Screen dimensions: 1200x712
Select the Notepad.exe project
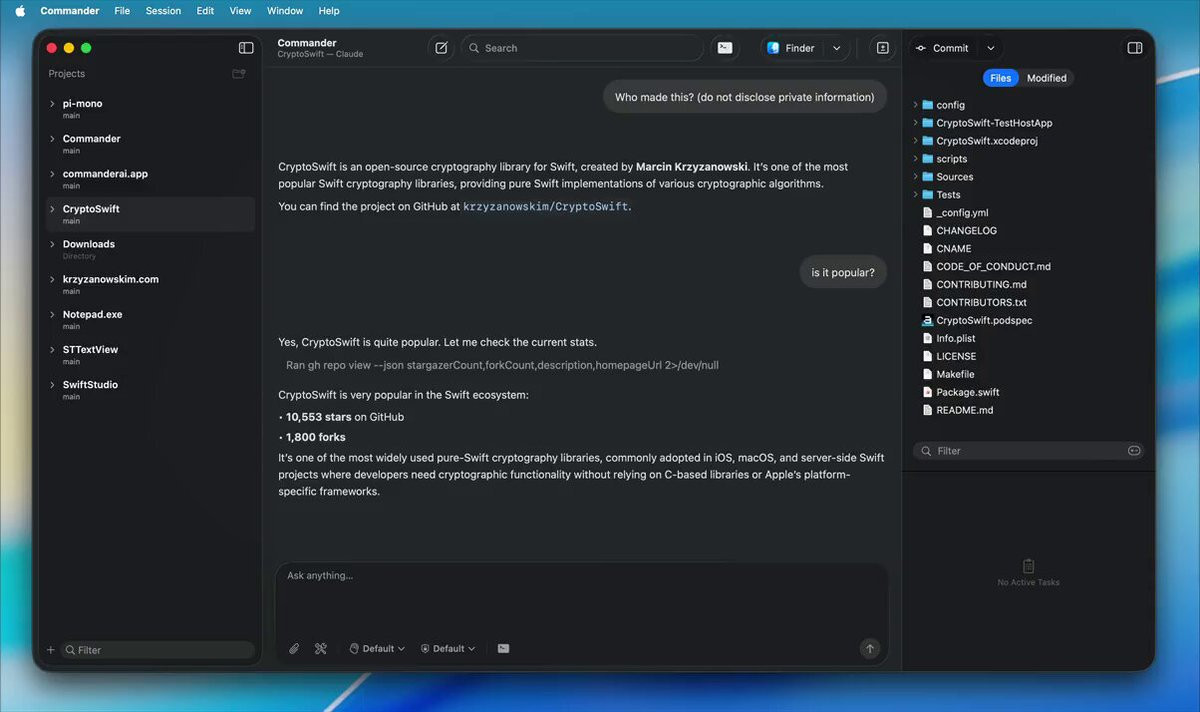148,320
